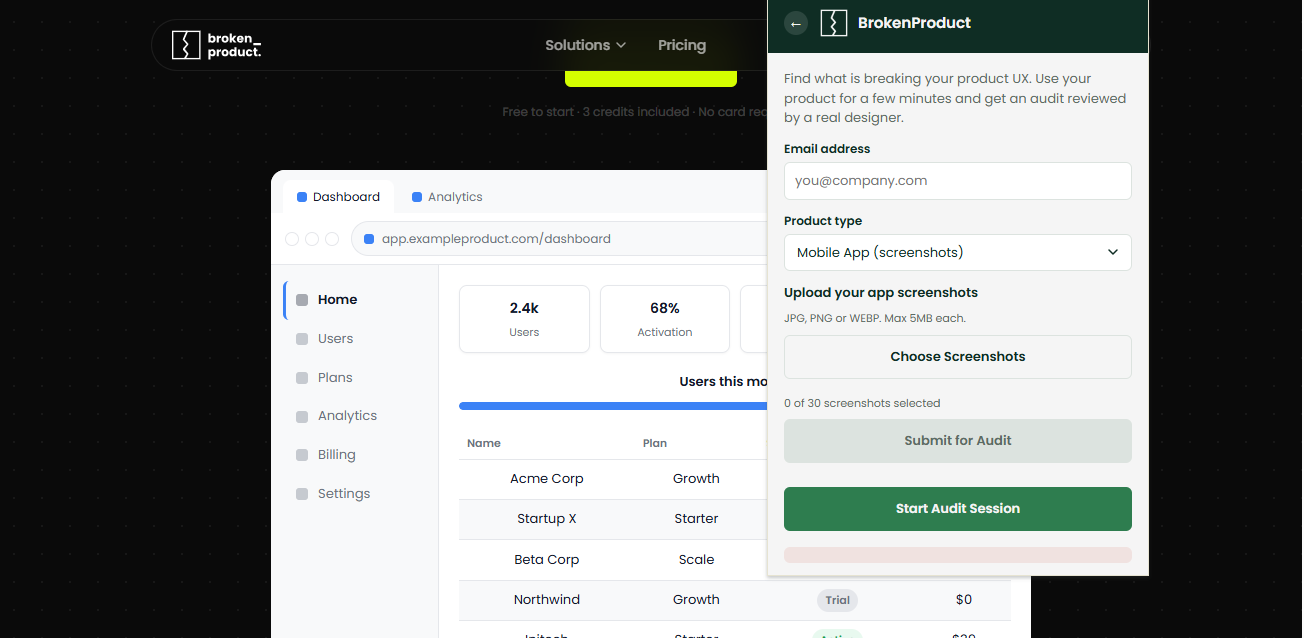Image resolution: width=1304 pixels, height=638 pixels.
Task: Click the Analytics sidebar icon square
Action: (x=302, y=416)
